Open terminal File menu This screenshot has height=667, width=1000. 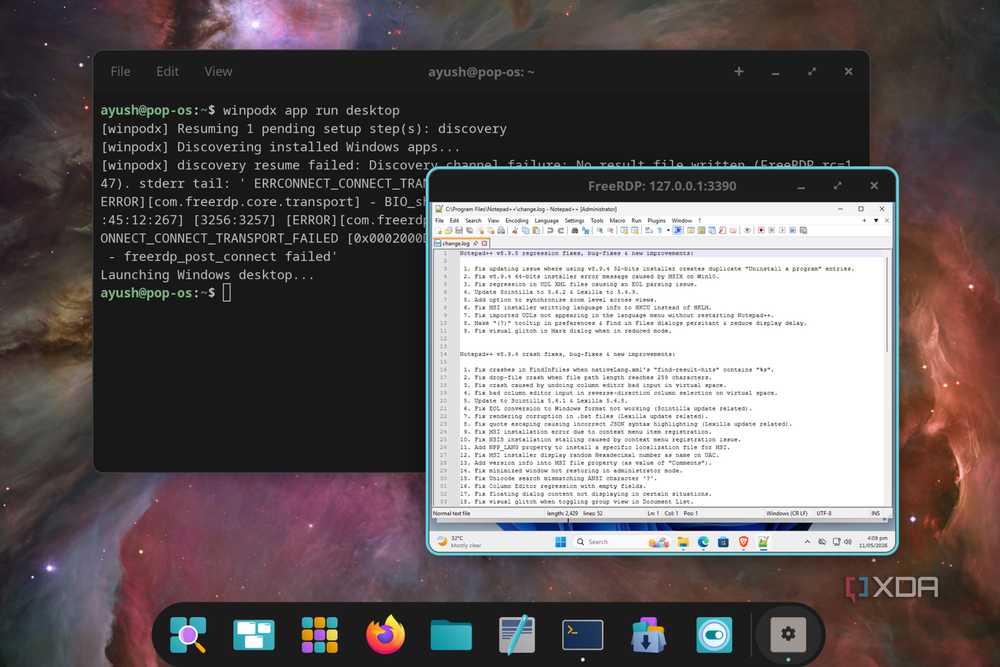121,71
